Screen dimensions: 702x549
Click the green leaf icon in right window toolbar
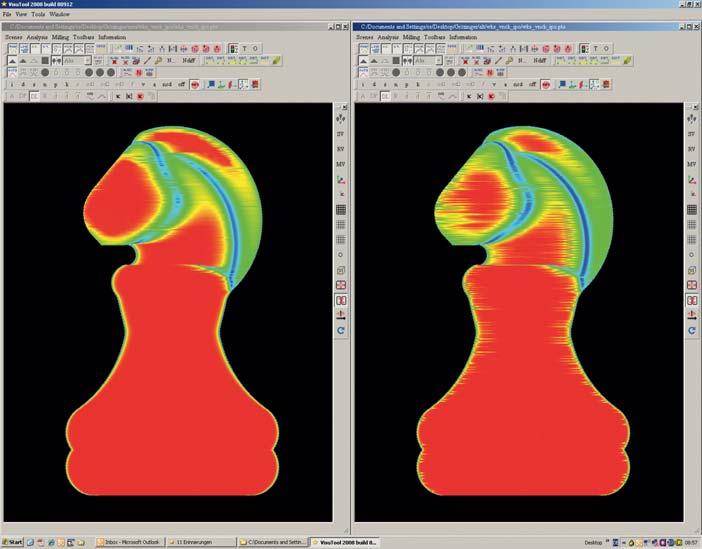click(x=627, y=60)
